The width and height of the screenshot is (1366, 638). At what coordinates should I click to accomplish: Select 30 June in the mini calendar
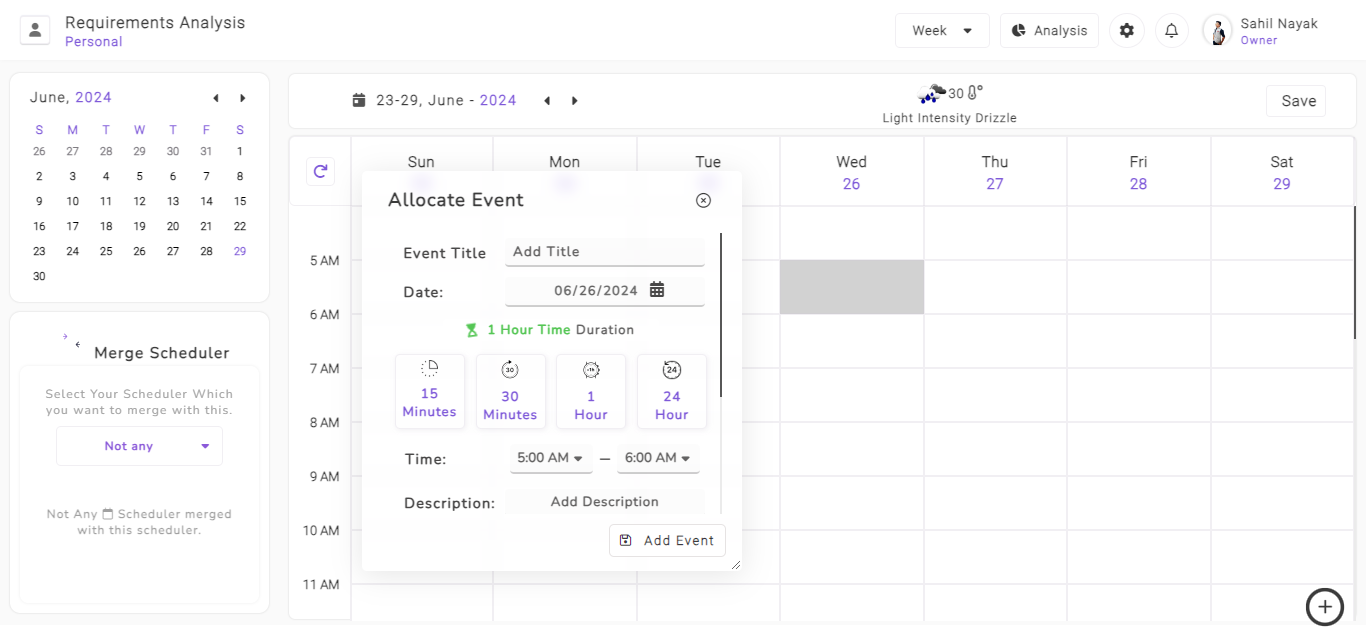(x=39, y=276)
